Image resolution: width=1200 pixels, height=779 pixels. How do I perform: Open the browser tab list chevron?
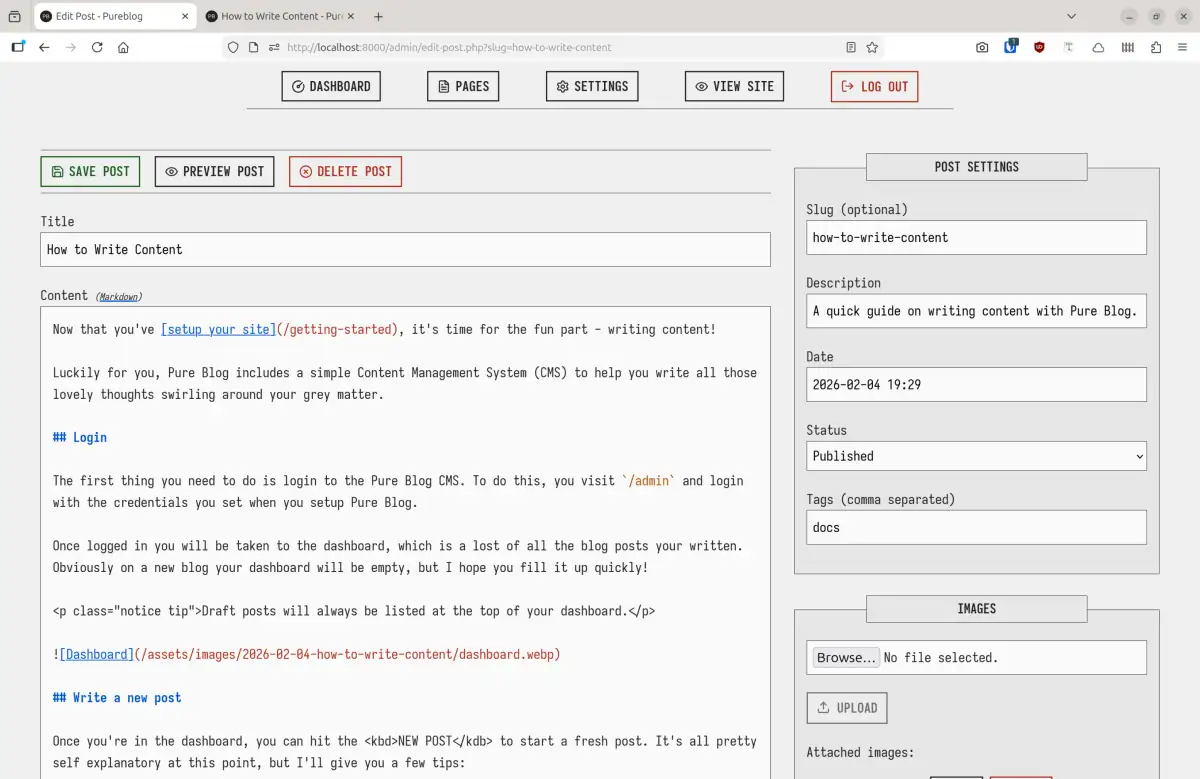(1071, 16)
